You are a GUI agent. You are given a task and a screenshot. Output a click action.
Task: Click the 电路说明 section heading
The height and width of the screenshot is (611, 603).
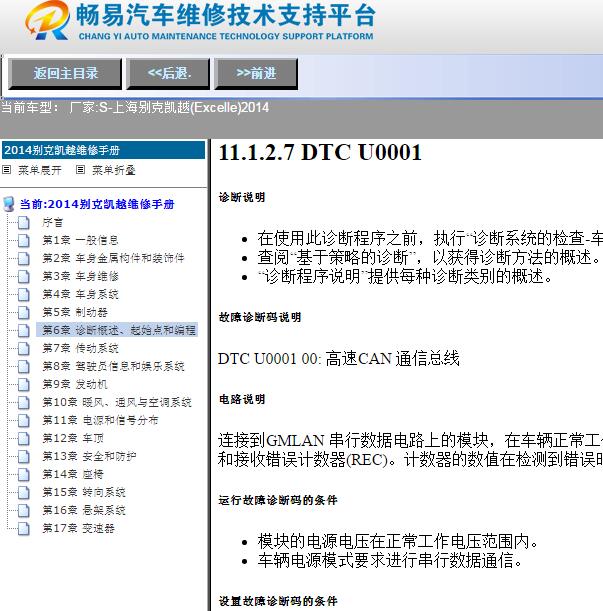pos(242,399)
